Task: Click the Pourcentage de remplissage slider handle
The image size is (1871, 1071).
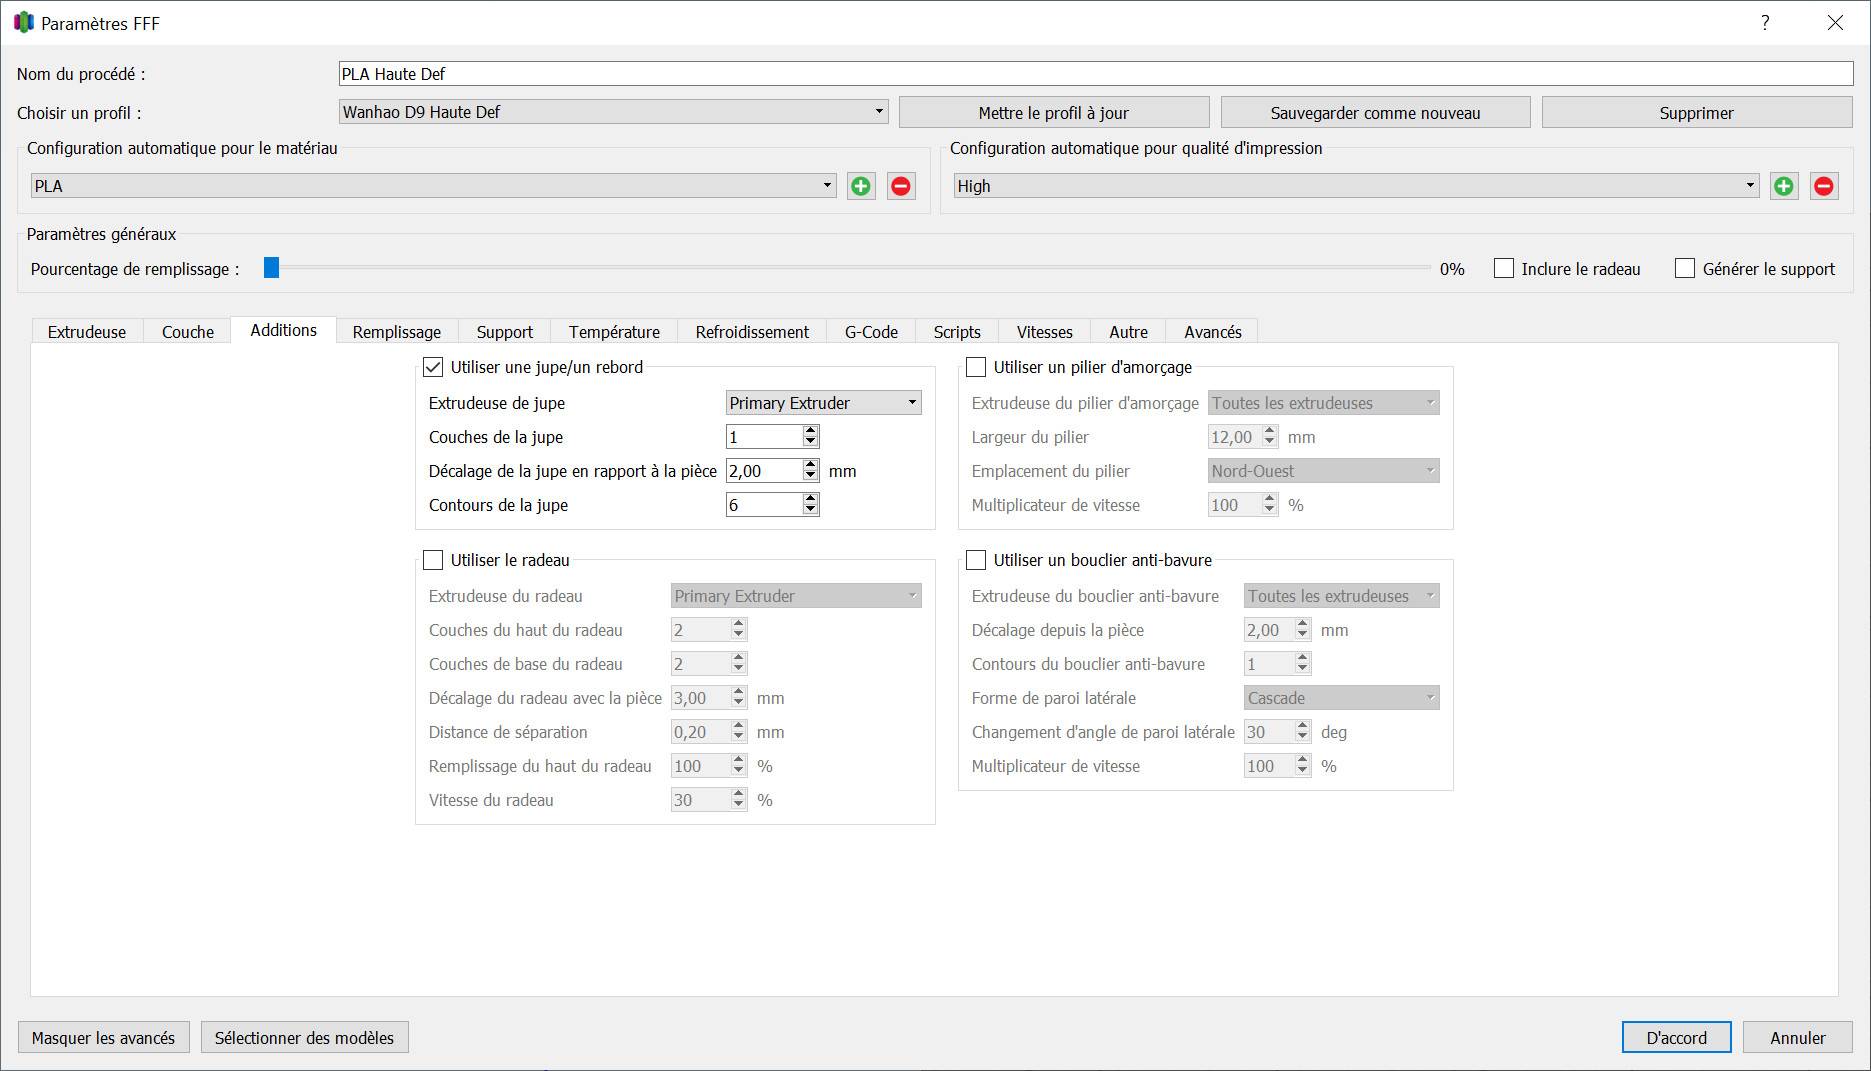Action: click(271, 268)
